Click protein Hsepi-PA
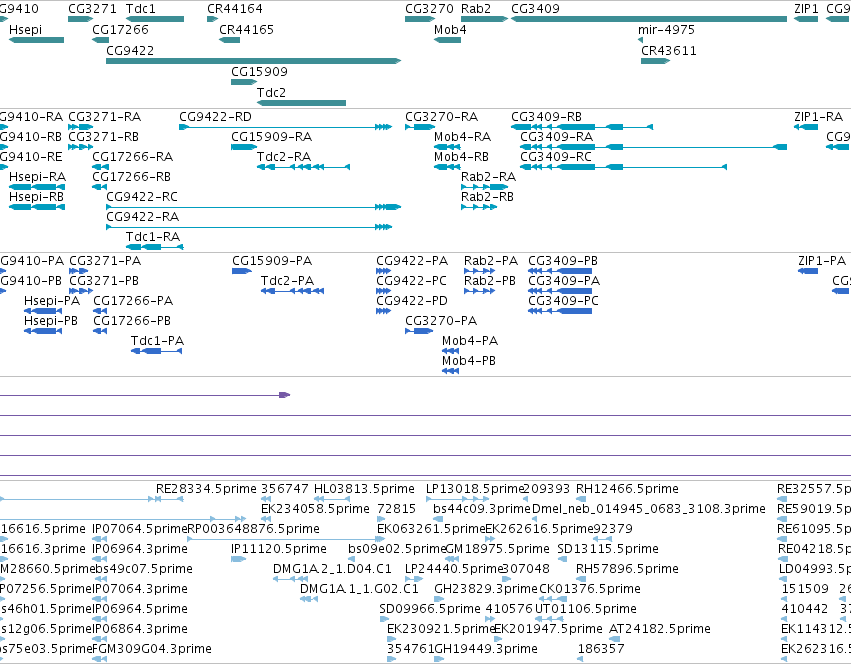851x664 pixels. (x=43, y=311)
